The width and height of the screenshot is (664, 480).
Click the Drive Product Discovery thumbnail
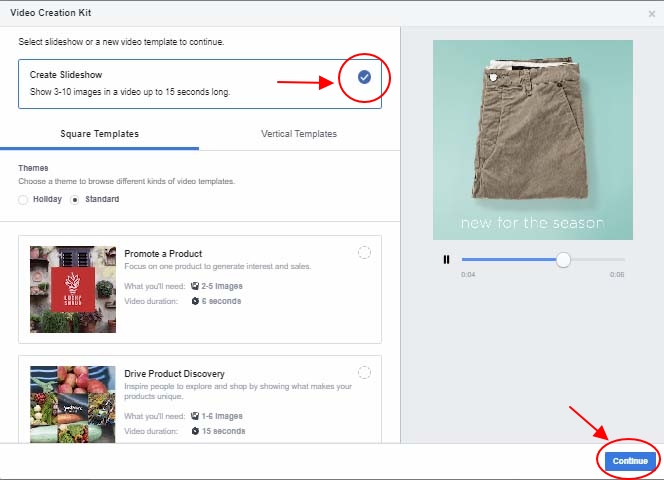72,402
